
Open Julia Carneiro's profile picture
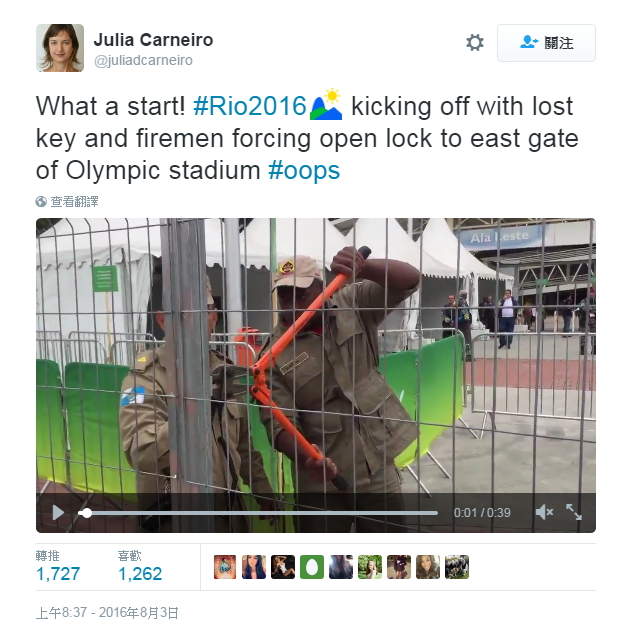click(60, 48)
